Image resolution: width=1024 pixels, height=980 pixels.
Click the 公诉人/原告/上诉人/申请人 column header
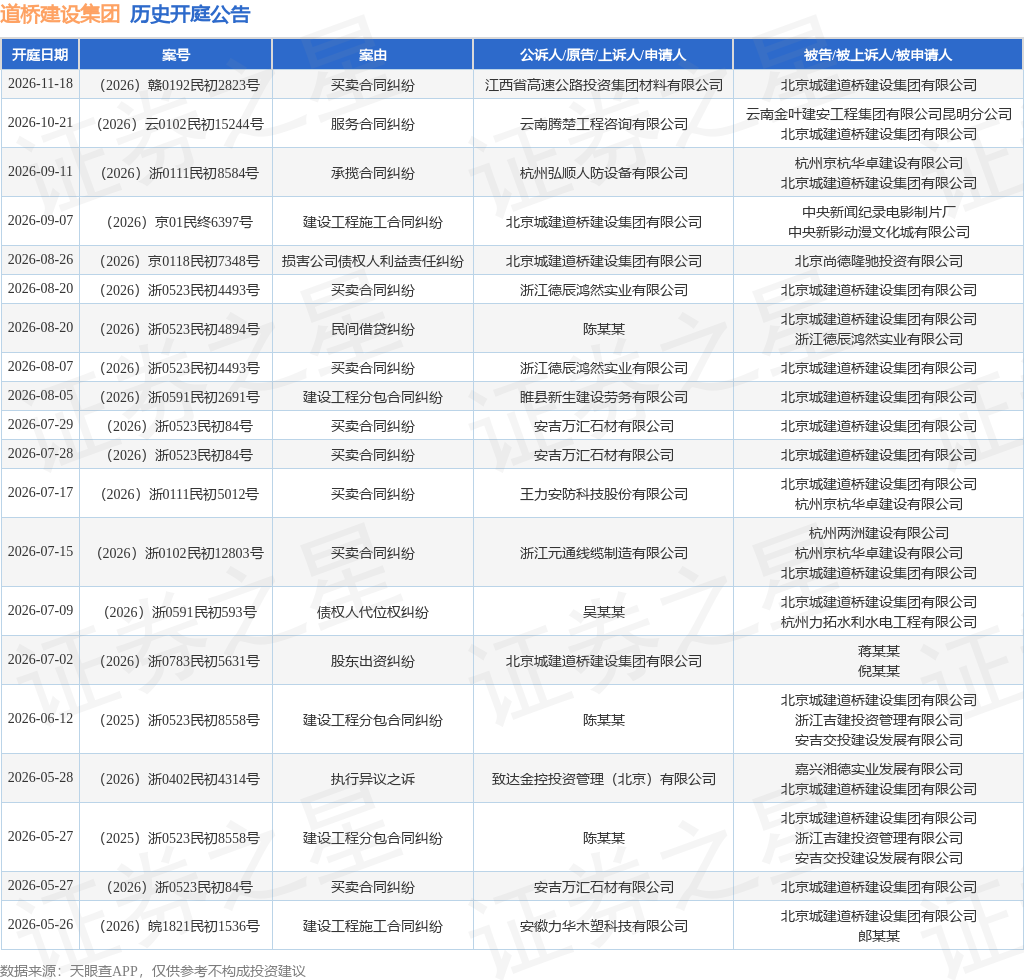point(603,55)
